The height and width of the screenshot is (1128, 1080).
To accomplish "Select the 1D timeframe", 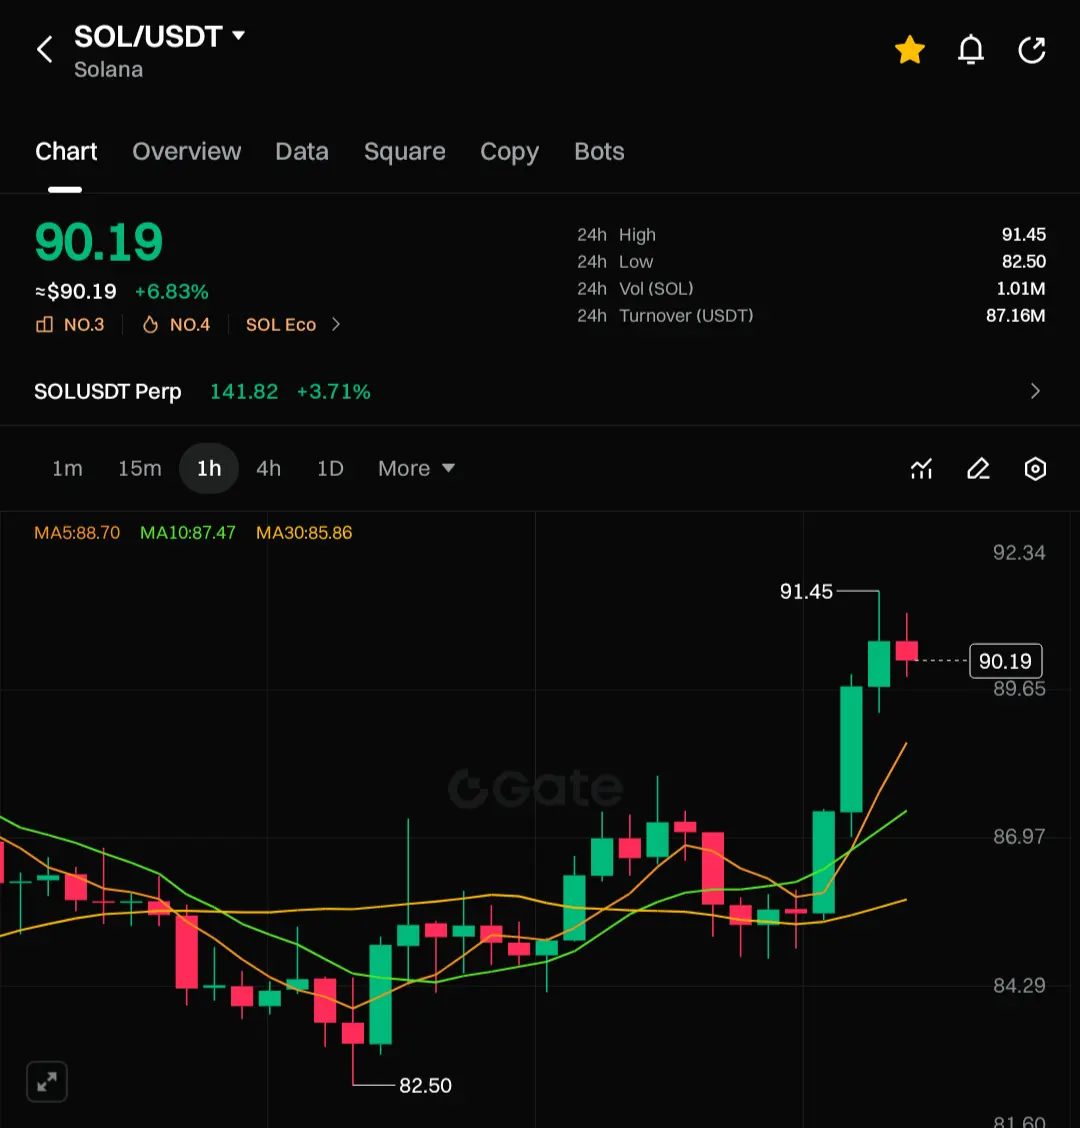I will (330, 468).
